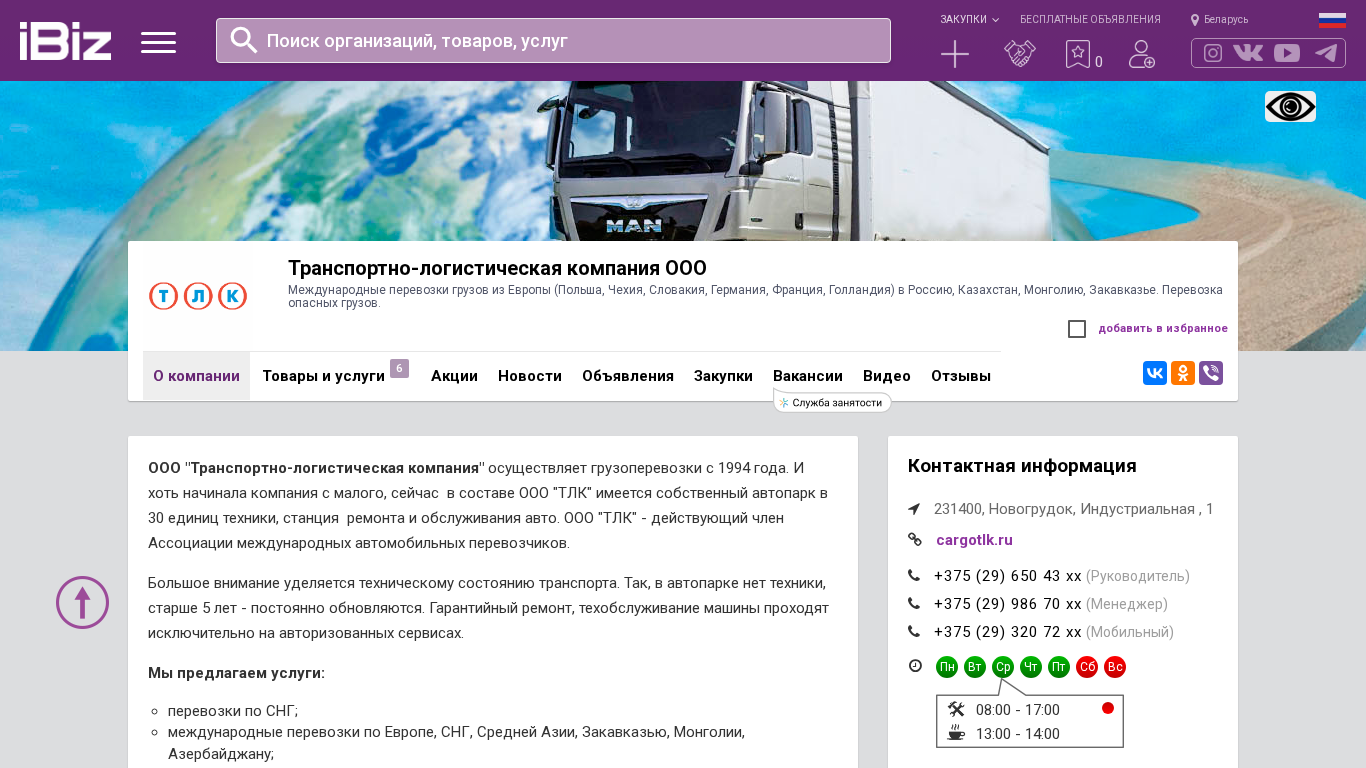Share company via Viber icon
The image size is (1366, 768).
coord(1211,373)
